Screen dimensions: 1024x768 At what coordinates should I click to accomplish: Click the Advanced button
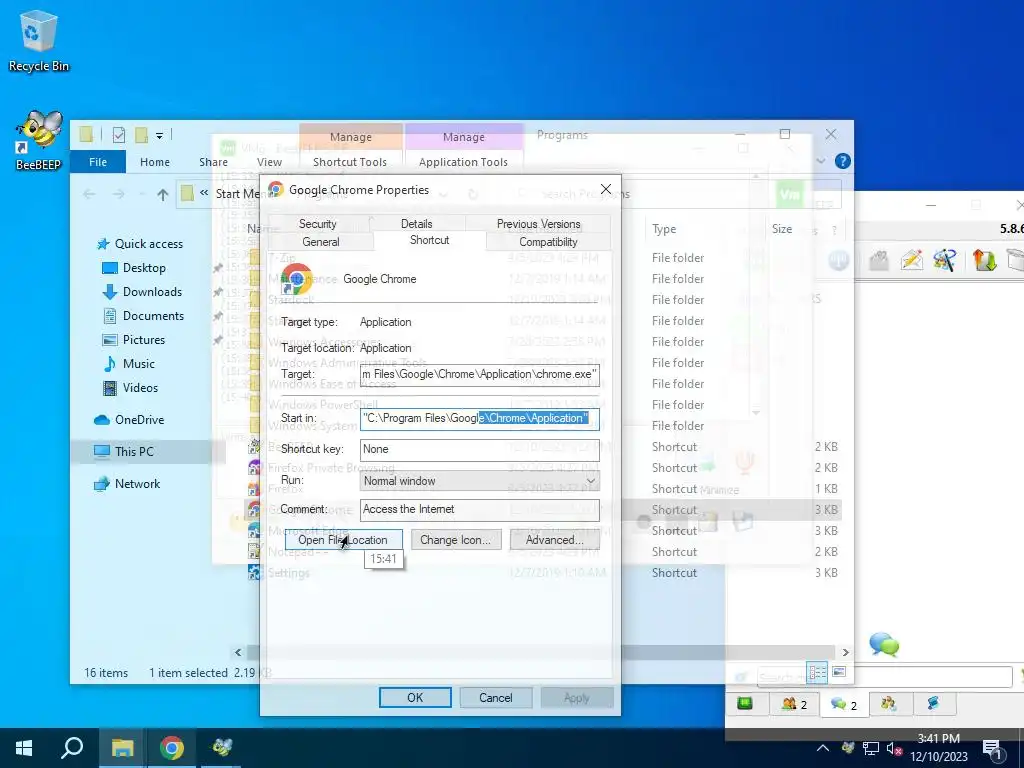coord(554,540)
